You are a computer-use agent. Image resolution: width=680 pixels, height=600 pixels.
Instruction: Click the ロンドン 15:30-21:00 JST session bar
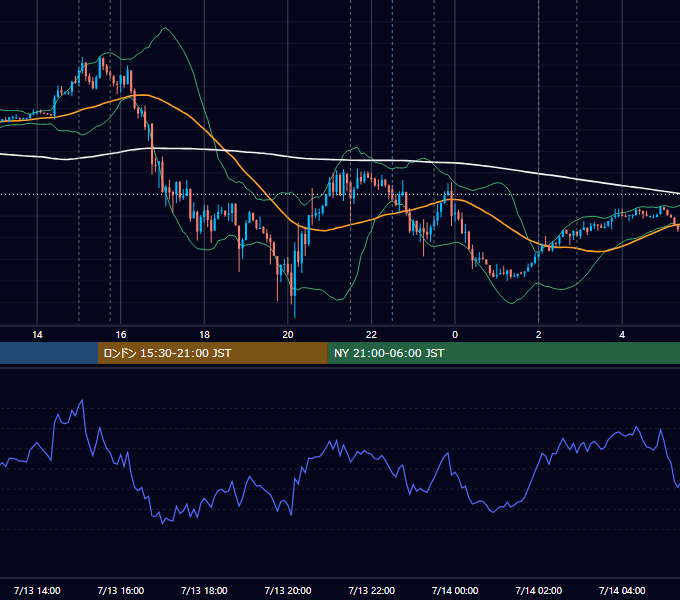click(212, 353)
